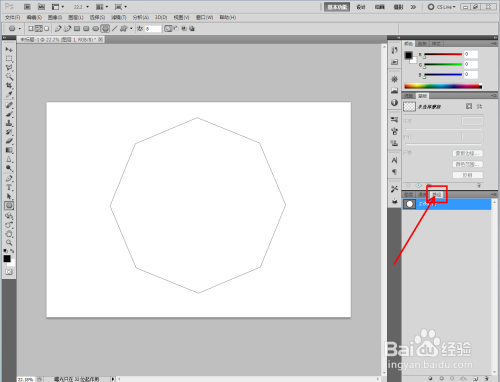This screenshot has width=500, height=382.
Task: Select the Crop tool
Action: (9, 86)
